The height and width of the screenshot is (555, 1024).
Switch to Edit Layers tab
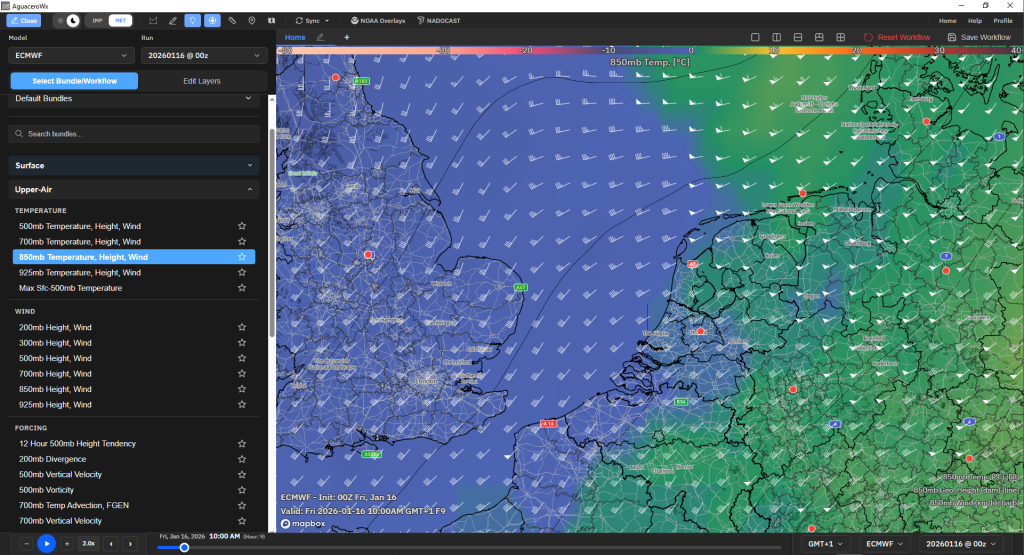[x=202, y=81]
